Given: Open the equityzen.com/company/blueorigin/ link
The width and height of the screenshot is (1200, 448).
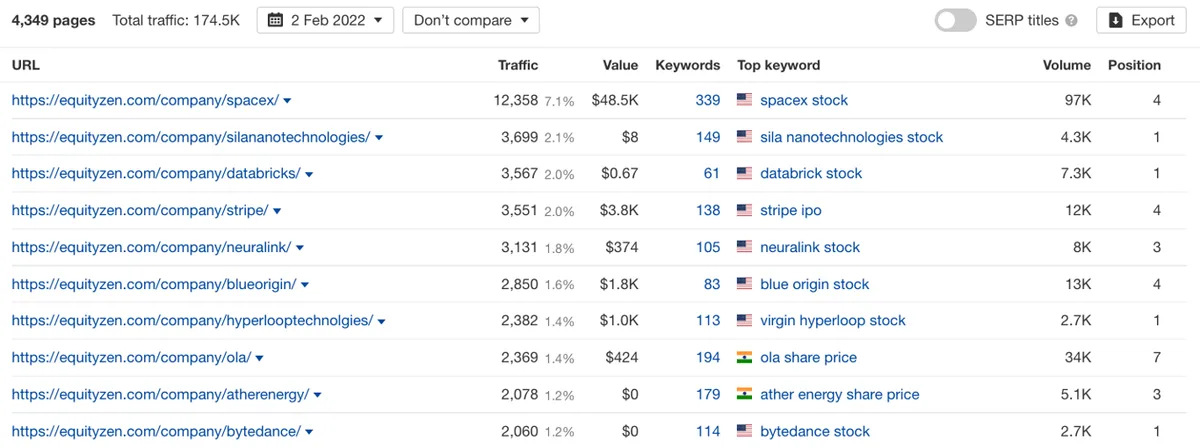Looking at the screenshot, I should [x=154, y=284].
